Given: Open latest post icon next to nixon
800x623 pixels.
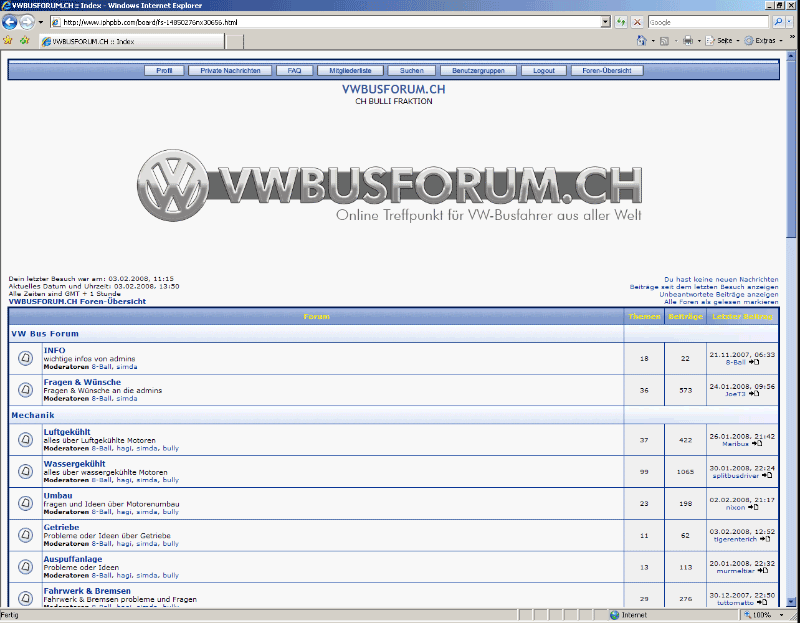Looking at the screenshot, I should [753, 507].
